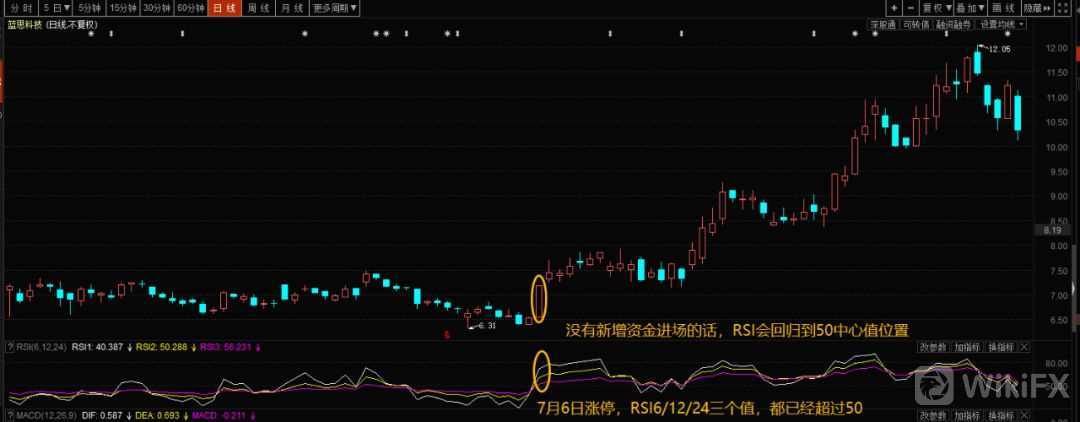Click the RSI panel help question icon
Screen dimensions: 1080x422
10,347
